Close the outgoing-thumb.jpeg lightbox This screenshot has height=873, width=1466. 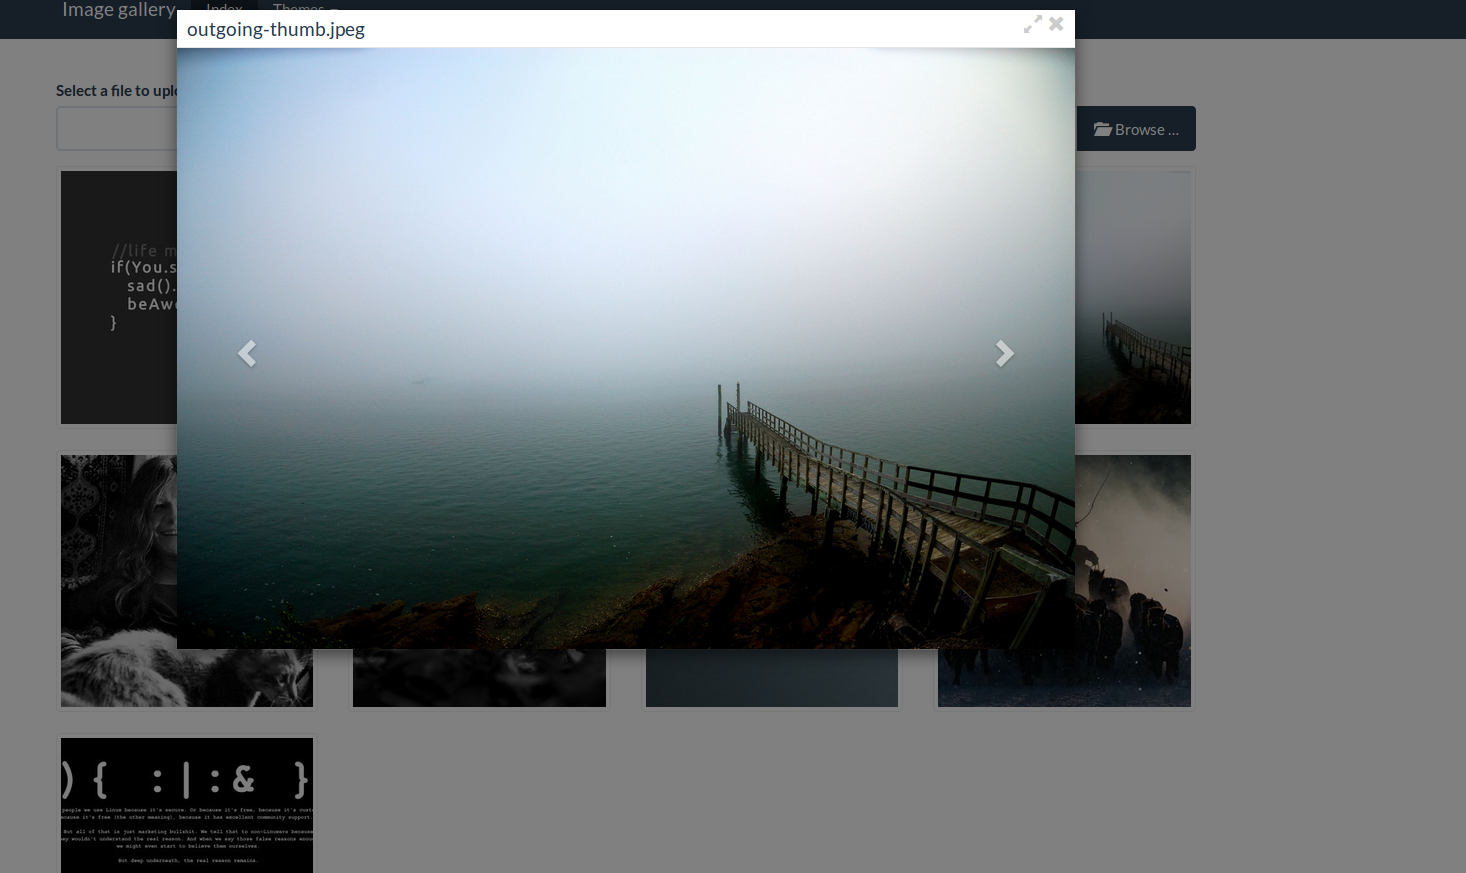1056,23
